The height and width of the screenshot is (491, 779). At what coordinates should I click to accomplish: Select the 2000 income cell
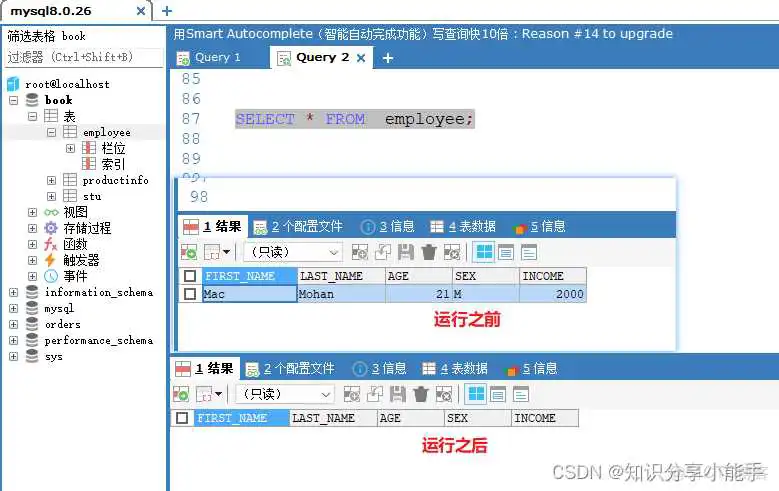552,294
